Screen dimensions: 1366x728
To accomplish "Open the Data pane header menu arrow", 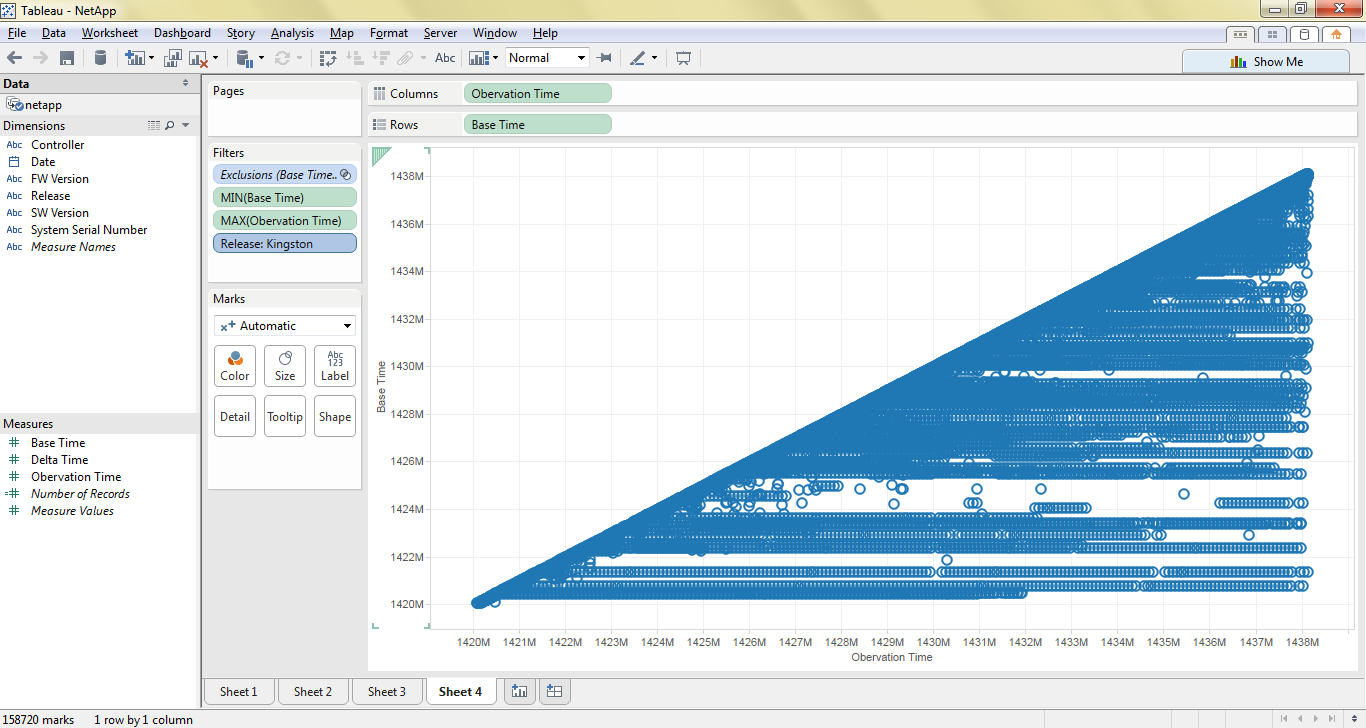I will 185,84.
